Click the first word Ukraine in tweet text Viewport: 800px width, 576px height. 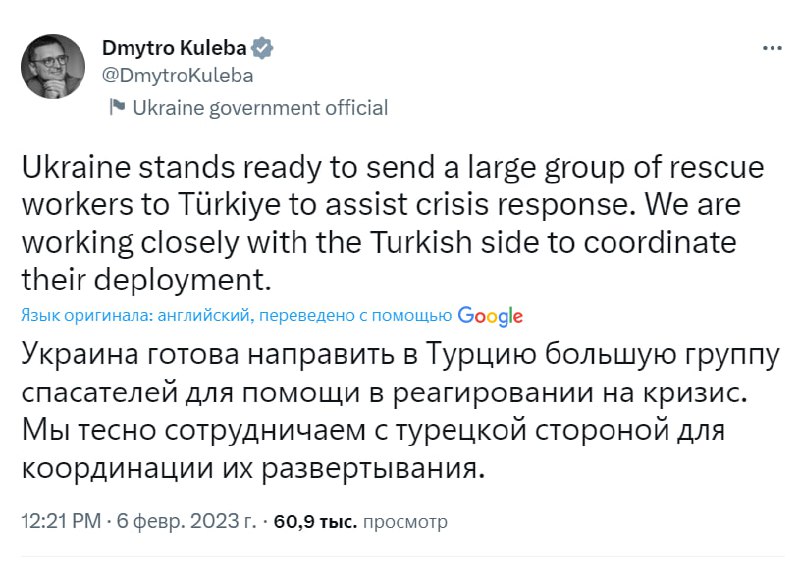pos(77,166)
